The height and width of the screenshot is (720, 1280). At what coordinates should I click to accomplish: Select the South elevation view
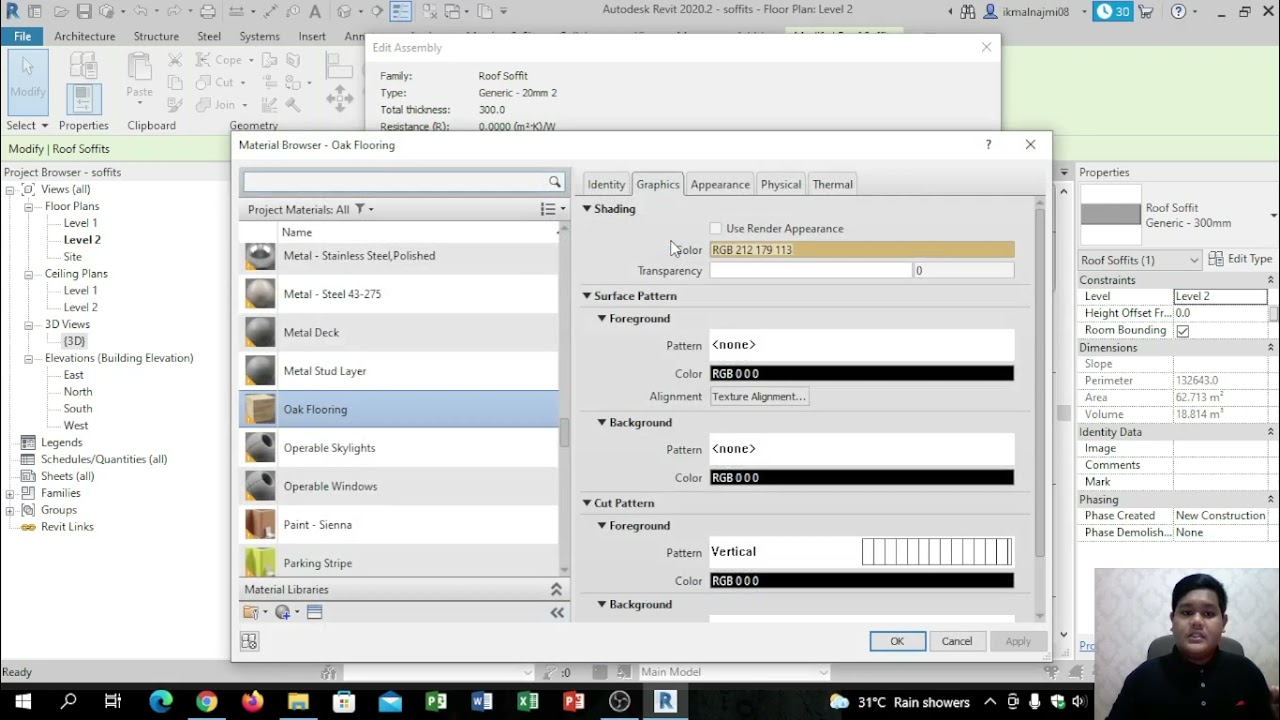(78, 409)
